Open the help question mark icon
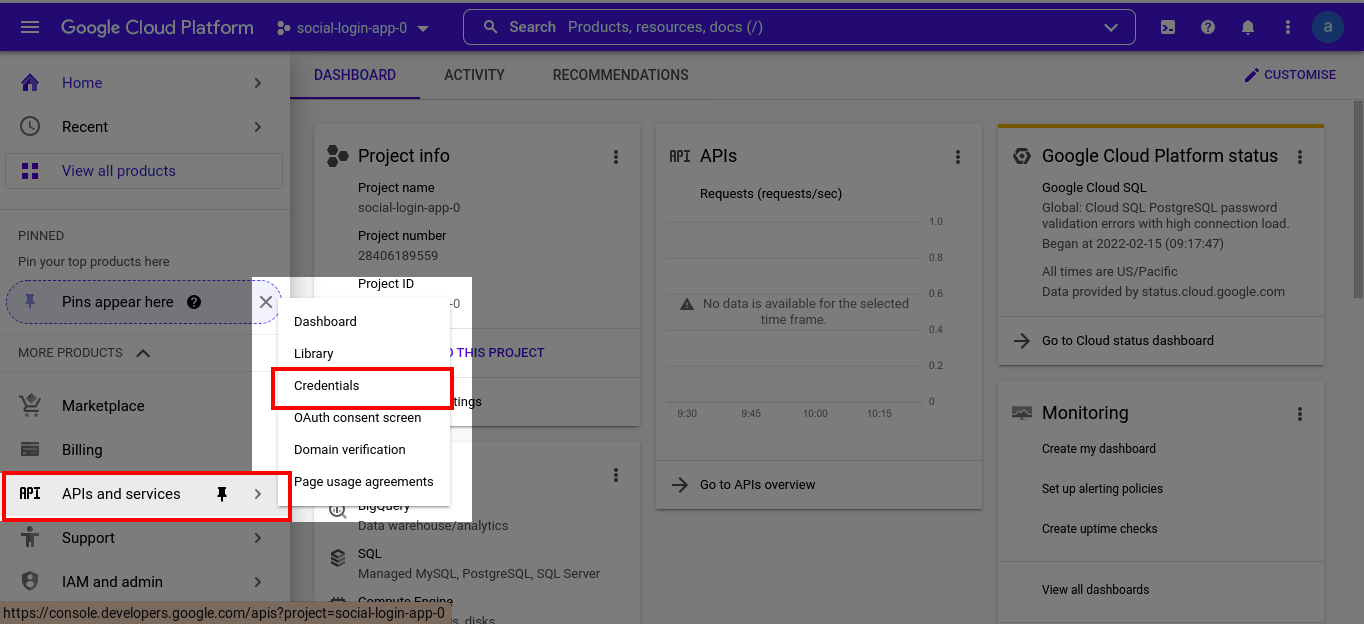The image size is (1364, 624). tap(1208, 27)
